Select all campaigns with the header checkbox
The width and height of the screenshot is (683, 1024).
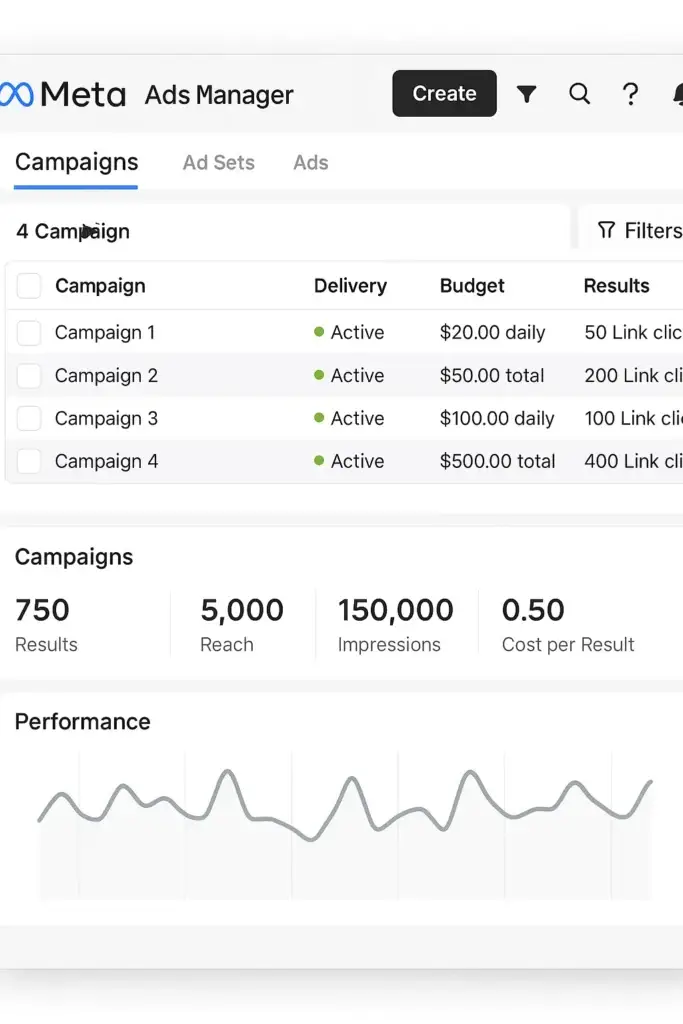pyautogui.click(x=28, y=285)
